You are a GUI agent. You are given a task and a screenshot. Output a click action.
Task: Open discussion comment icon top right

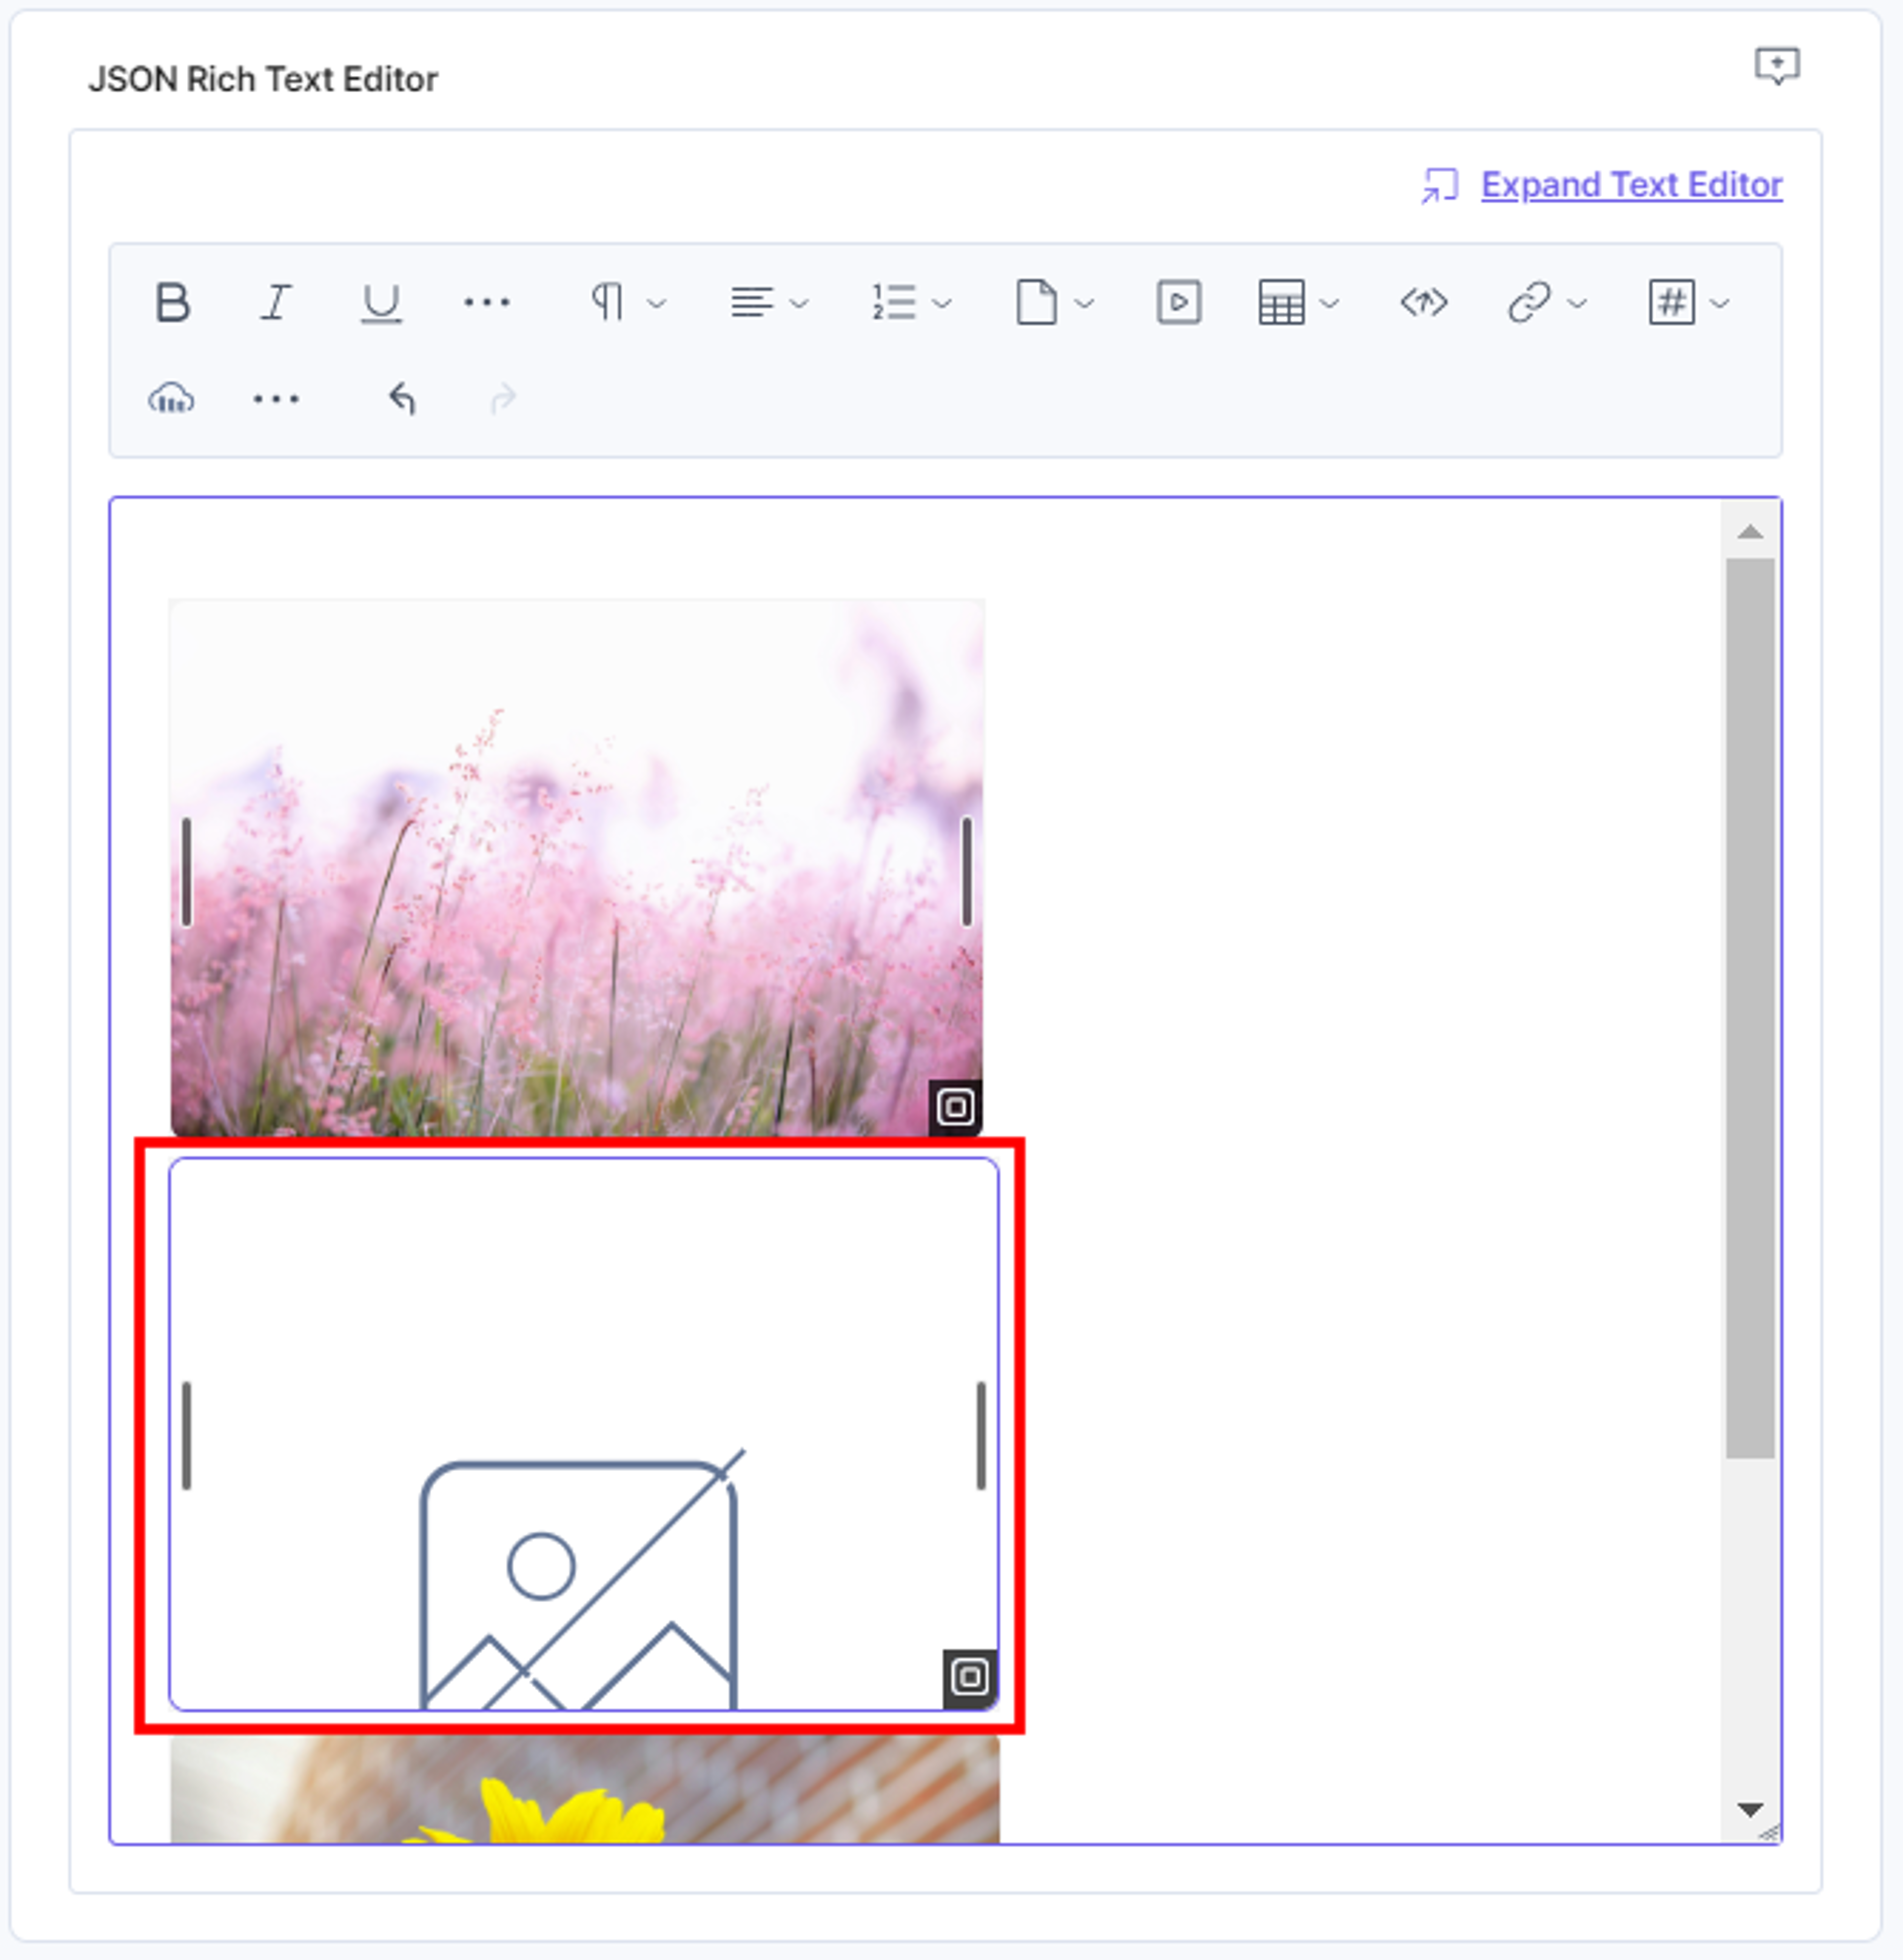(1777, 66)
